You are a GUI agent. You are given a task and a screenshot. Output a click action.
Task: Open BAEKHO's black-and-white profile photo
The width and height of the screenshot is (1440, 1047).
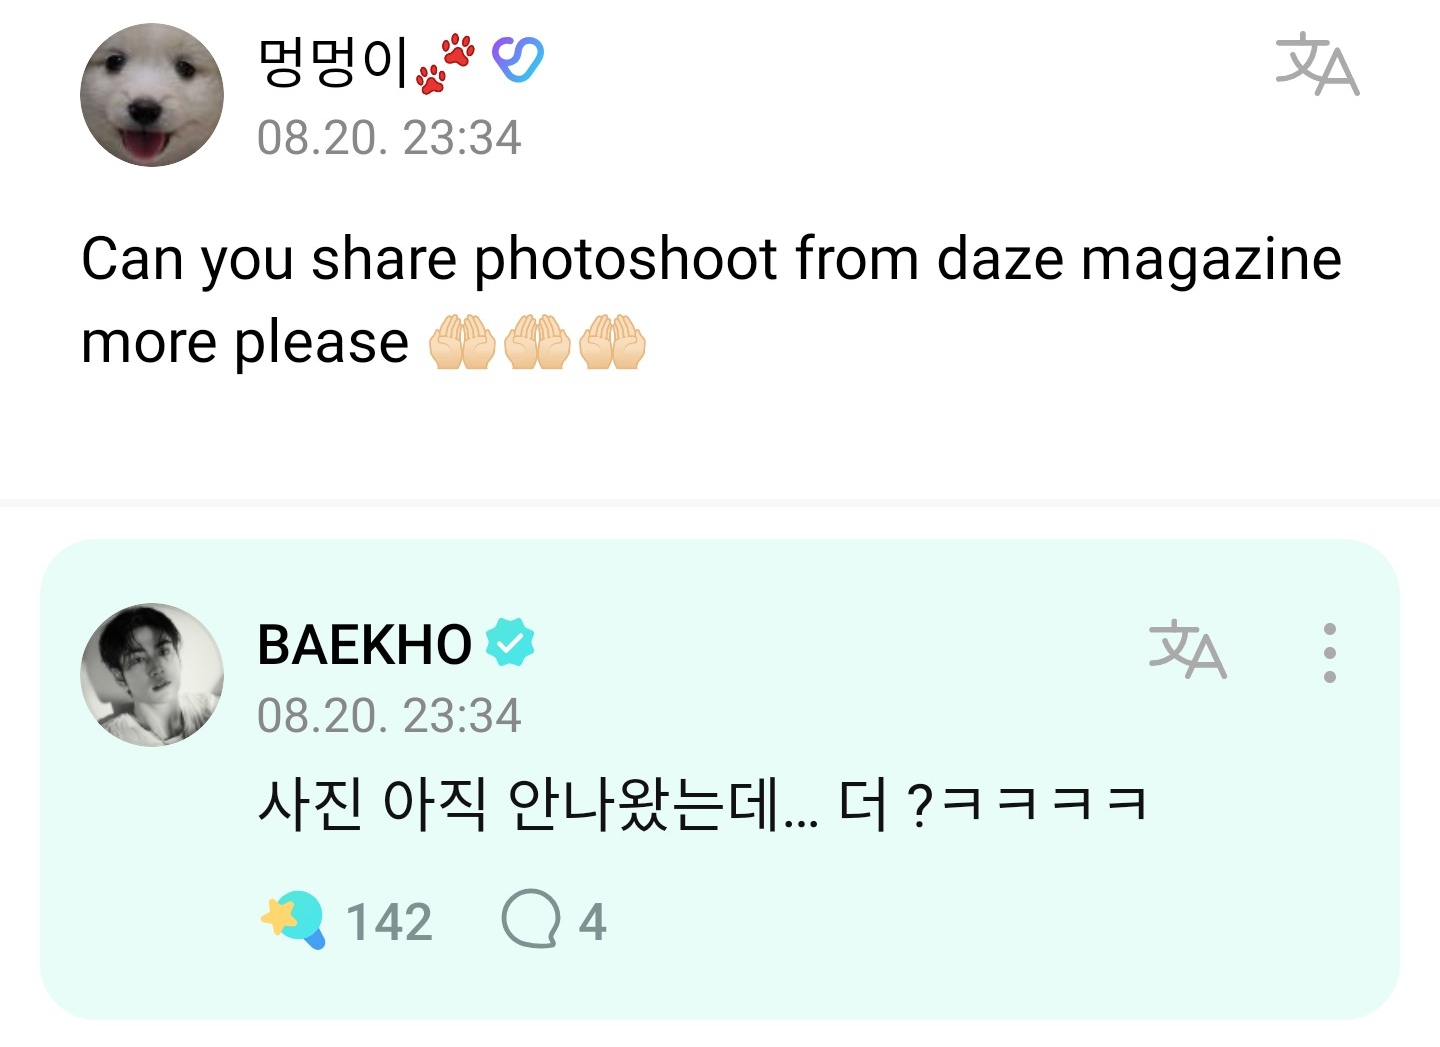(152, 675)
